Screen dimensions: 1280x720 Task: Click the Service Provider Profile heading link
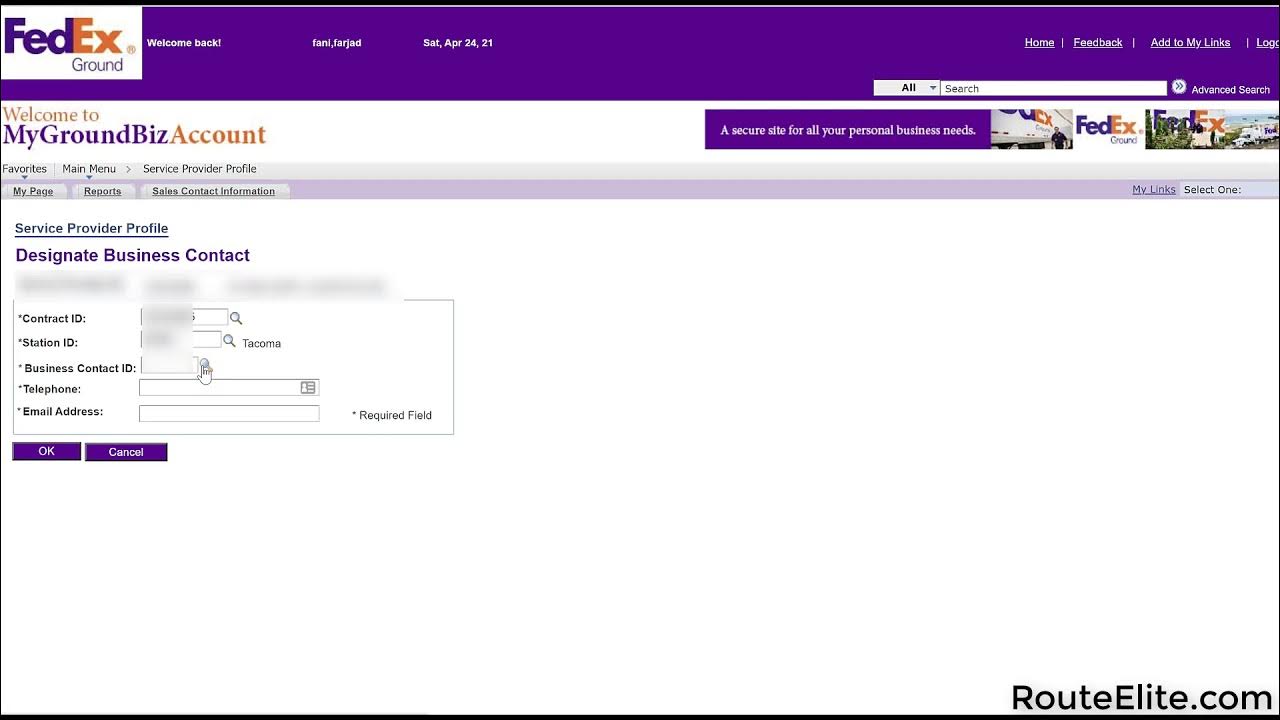pyautogui.click(x=91, y=229)
